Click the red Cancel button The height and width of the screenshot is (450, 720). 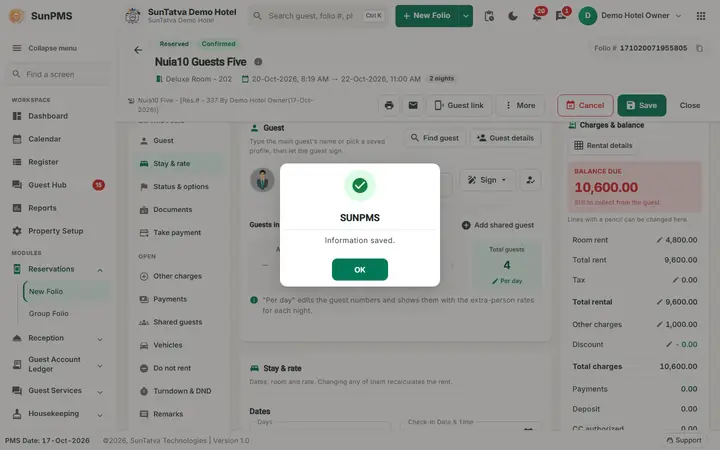[x=585, y=105]
